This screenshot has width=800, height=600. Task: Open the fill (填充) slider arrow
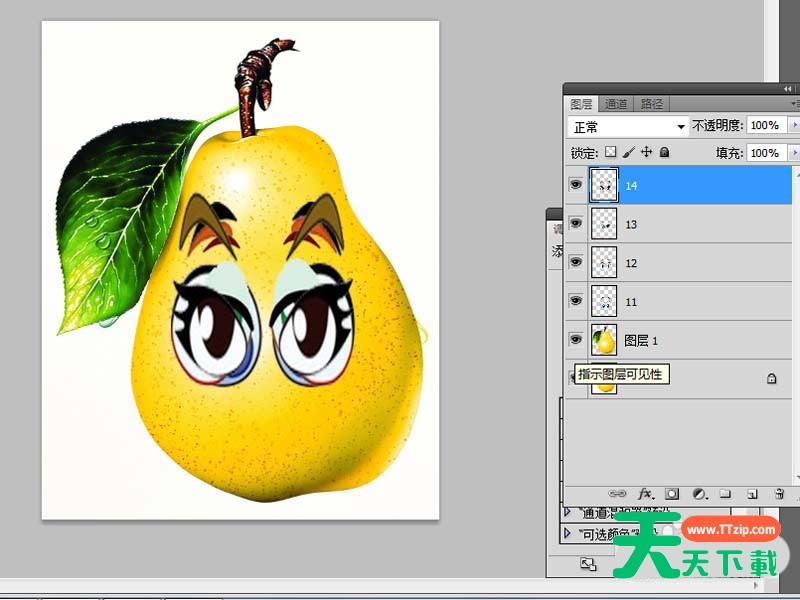click(x=794, y=153)
